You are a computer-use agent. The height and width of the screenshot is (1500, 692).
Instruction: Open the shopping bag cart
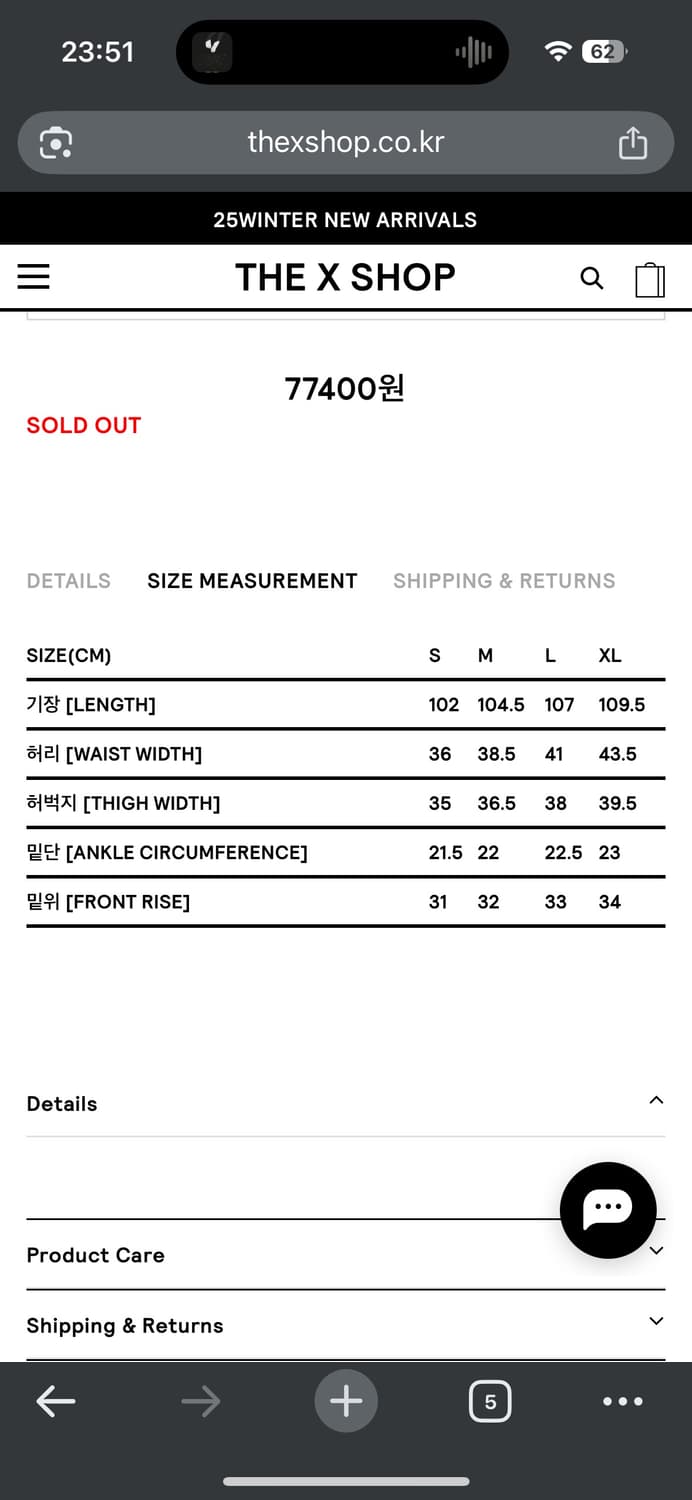[x=650, y=279]
